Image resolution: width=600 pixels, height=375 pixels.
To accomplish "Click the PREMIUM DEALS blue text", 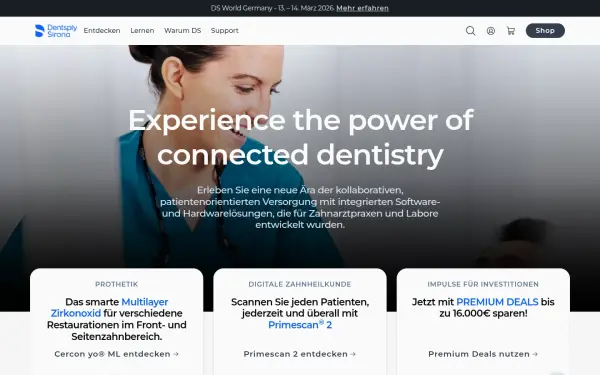I will click(x=497, y=302).
